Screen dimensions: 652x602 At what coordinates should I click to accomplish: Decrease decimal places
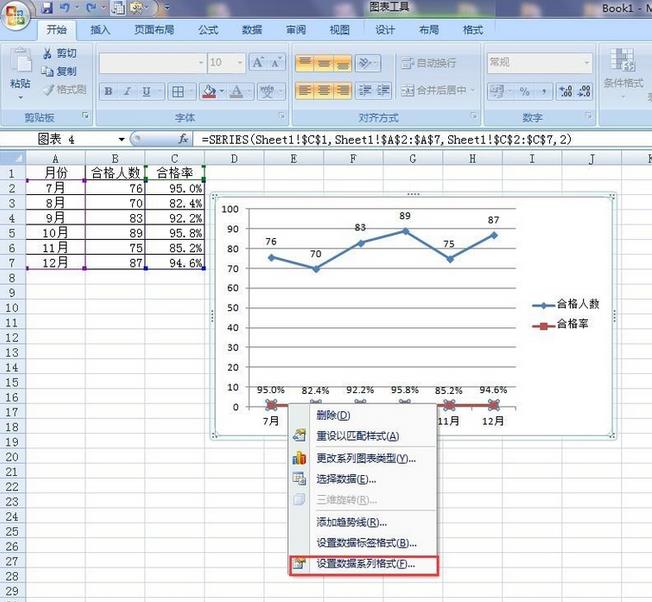tap(584, 91)
